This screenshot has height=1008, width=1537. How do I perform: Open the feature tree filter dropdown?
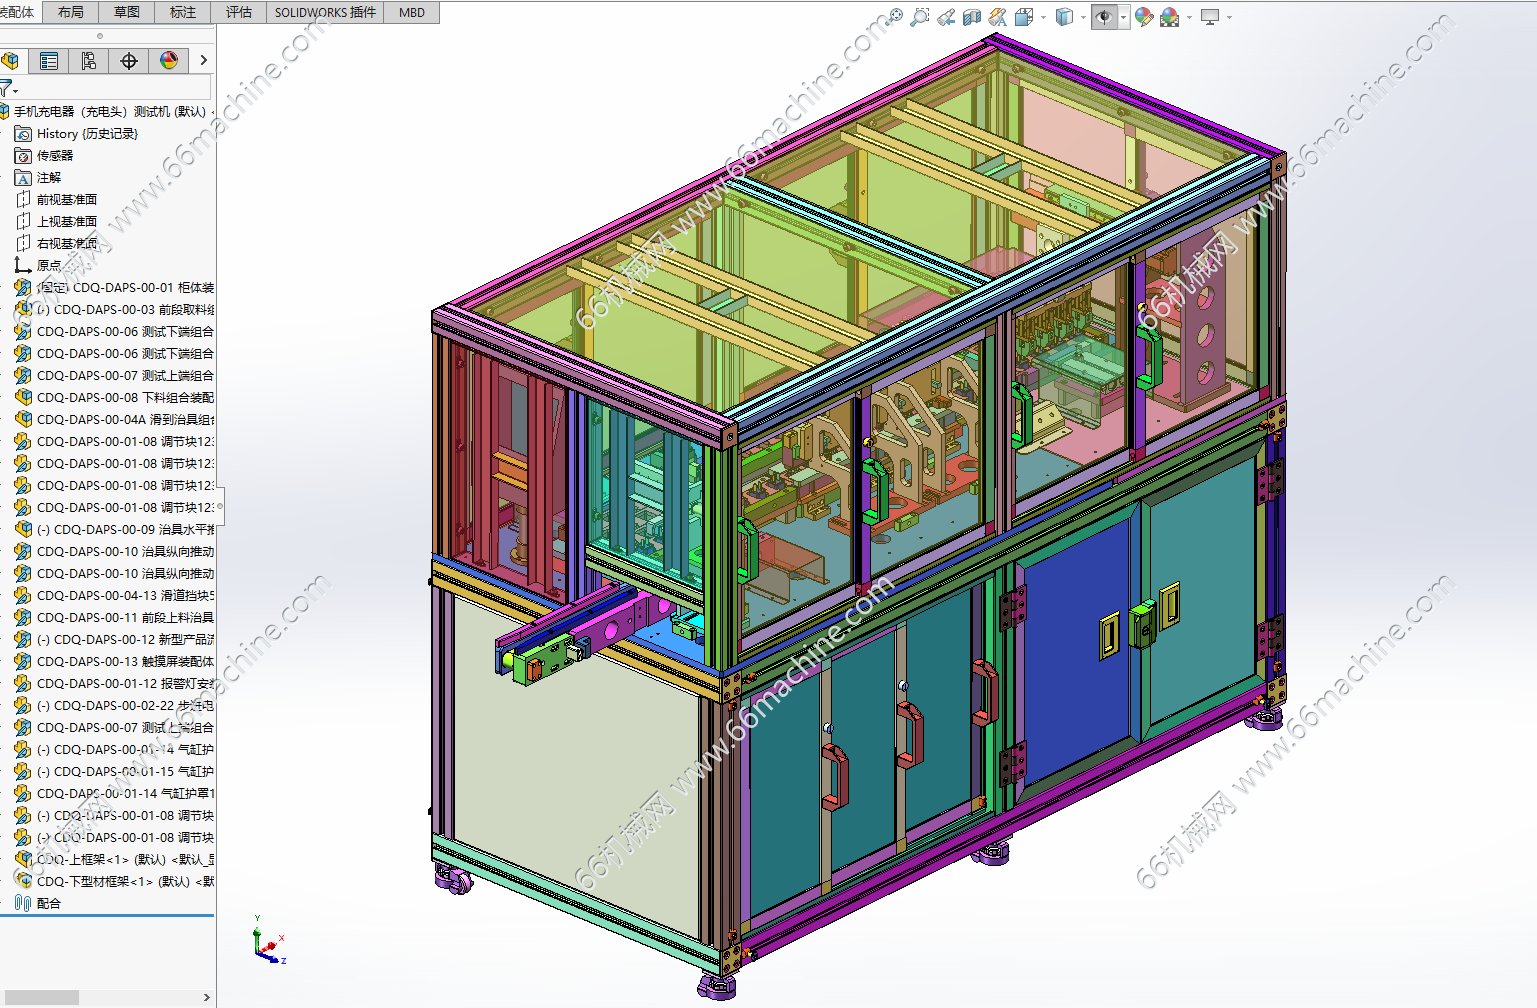click(8, 89)
